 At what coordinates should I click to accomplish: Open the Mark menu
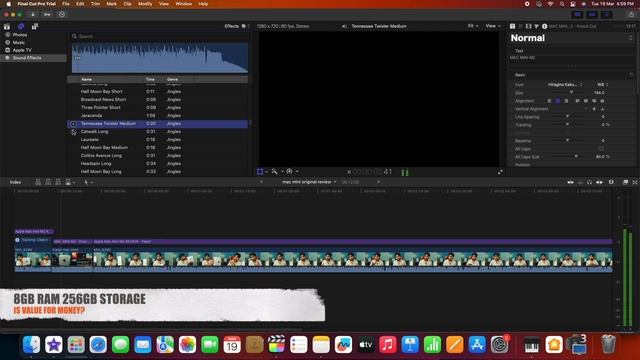[111, 4]
